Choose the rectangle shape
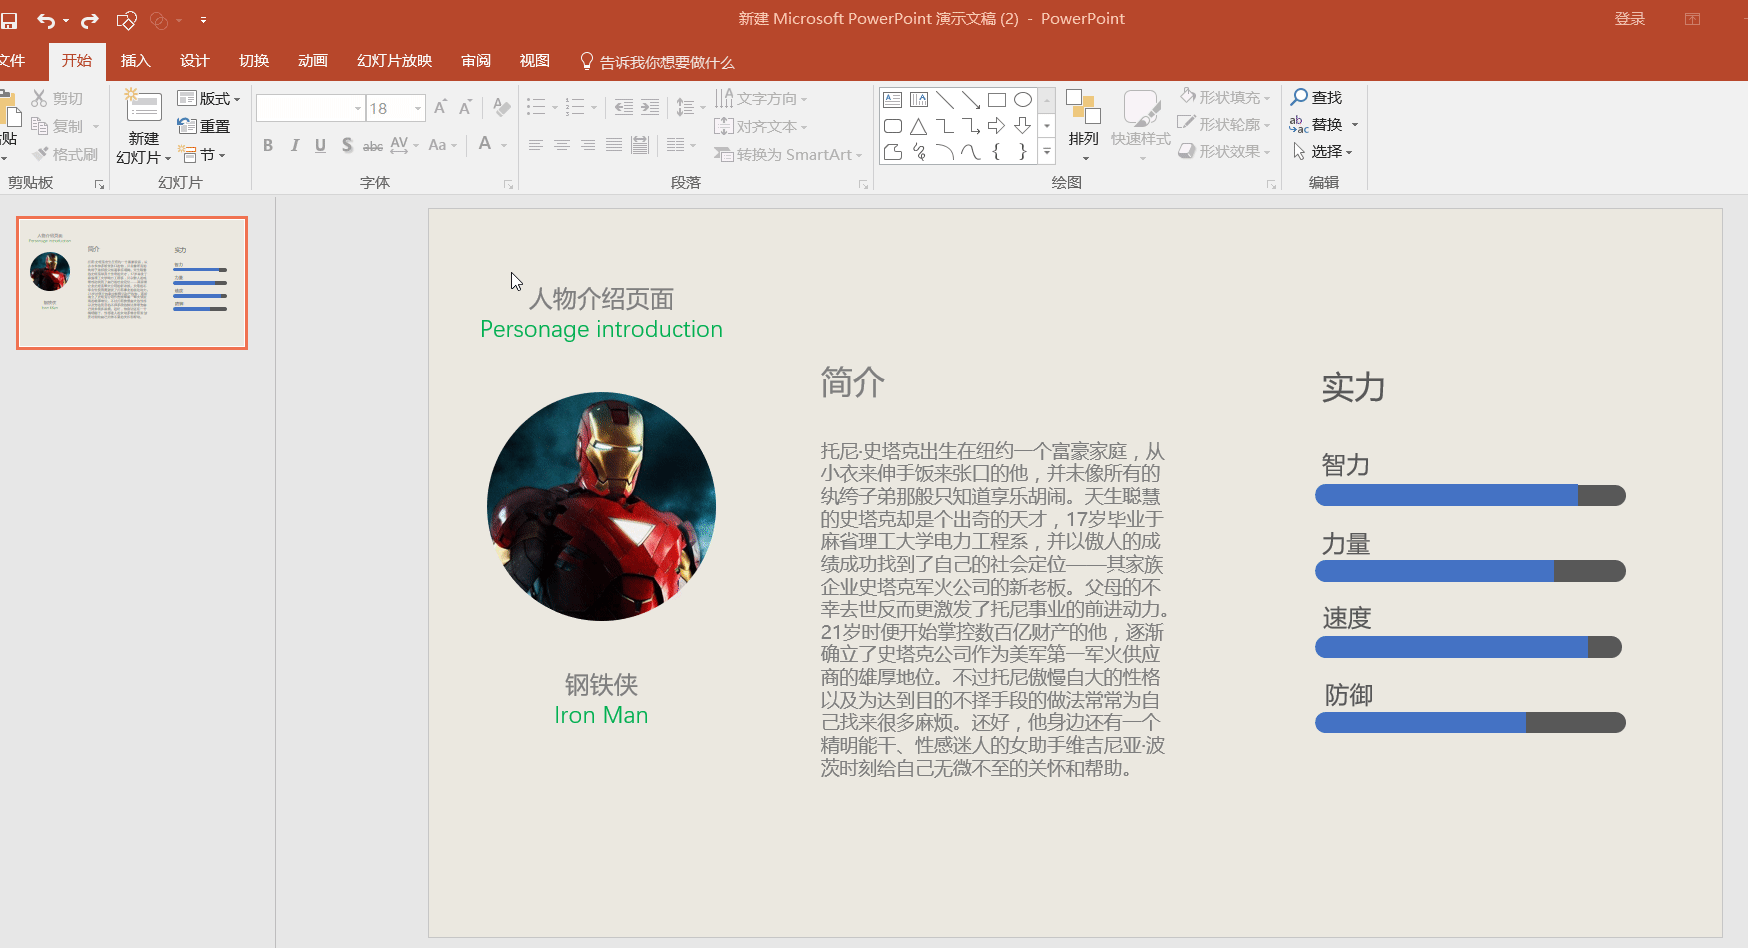This screenshot has height=948, width=1748. (x=997, y=100)
